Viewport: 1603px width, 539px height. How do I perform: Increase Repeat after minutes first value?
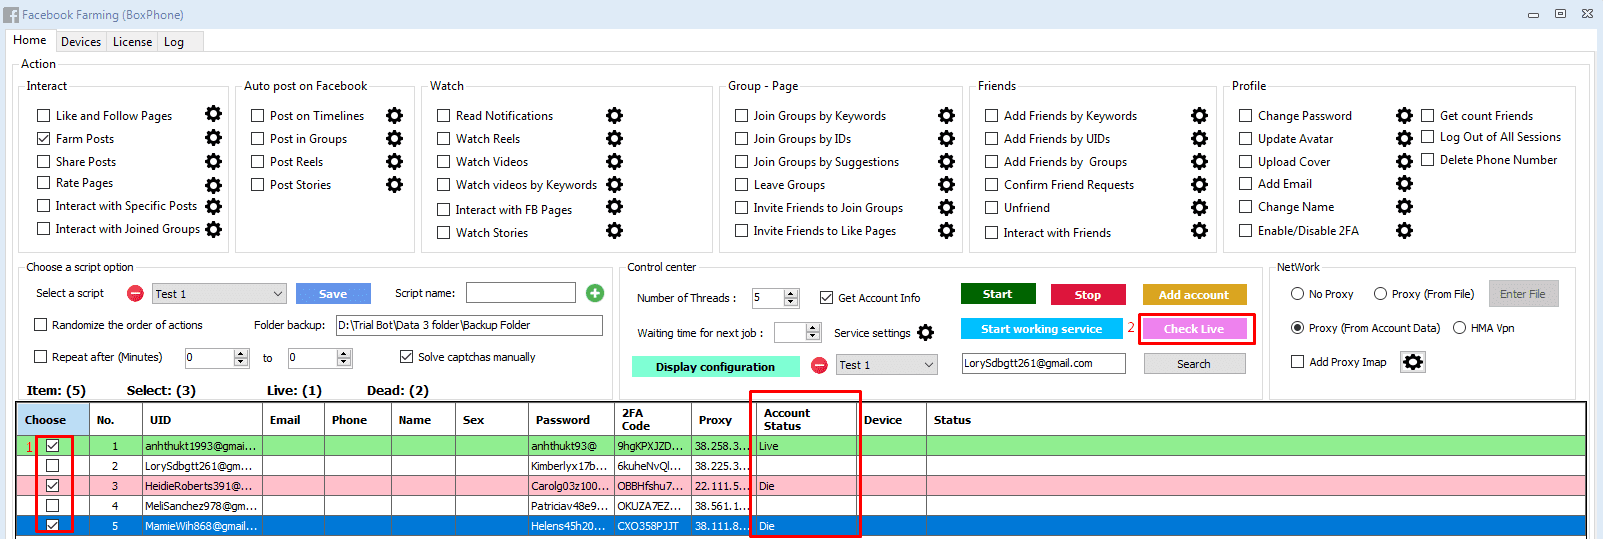(x=240, y=353)
